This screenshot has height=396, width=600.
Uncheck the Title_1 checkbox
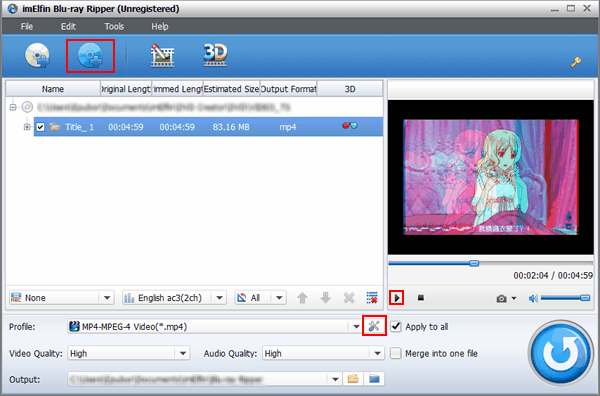(40, 127)
